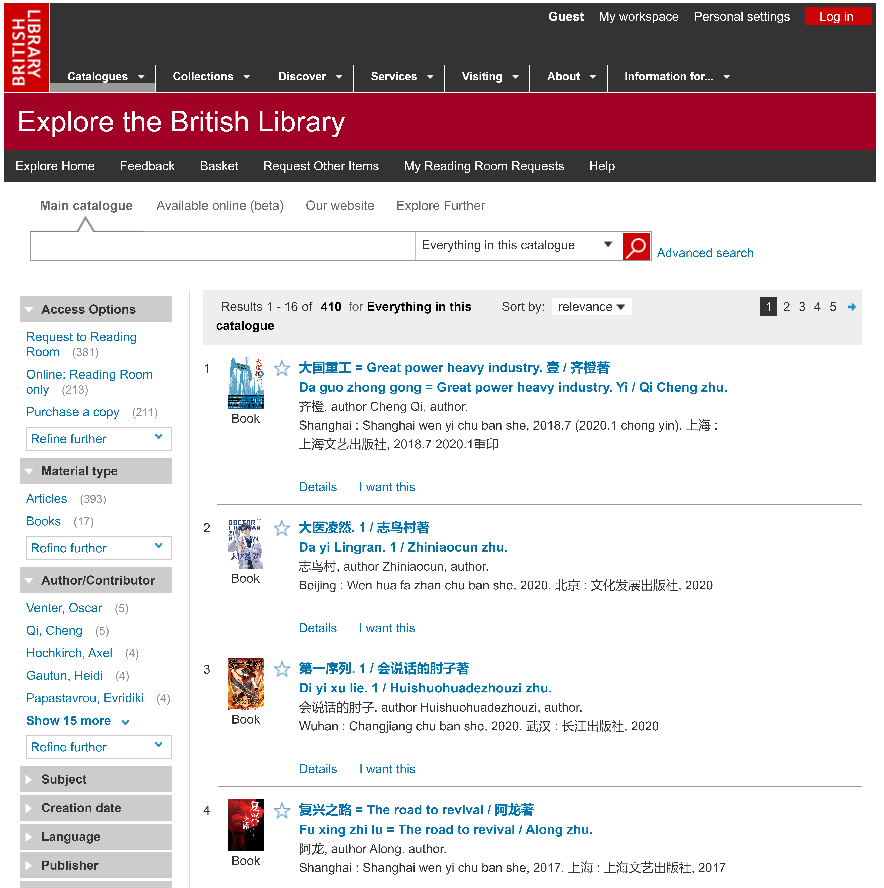Filter by Purchase a copy

tap(72, 412)
